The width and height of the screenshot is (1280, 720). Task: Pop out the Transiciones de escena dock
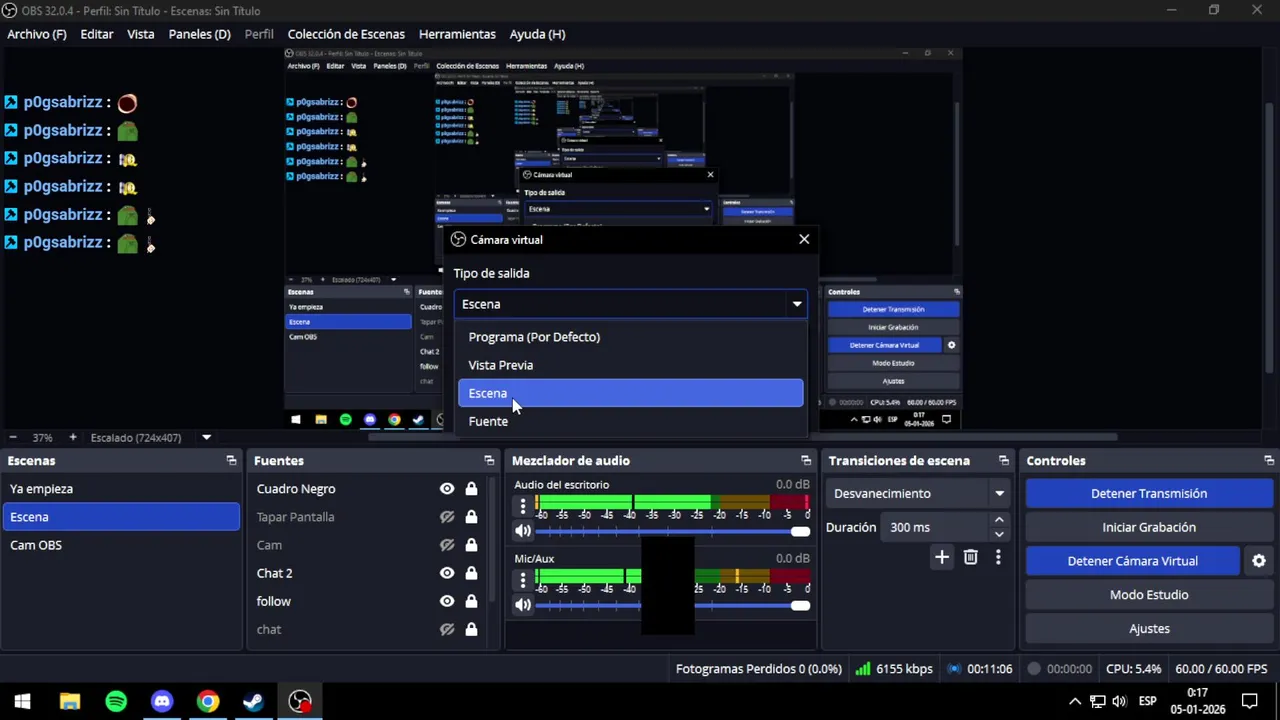[1004, 461]
